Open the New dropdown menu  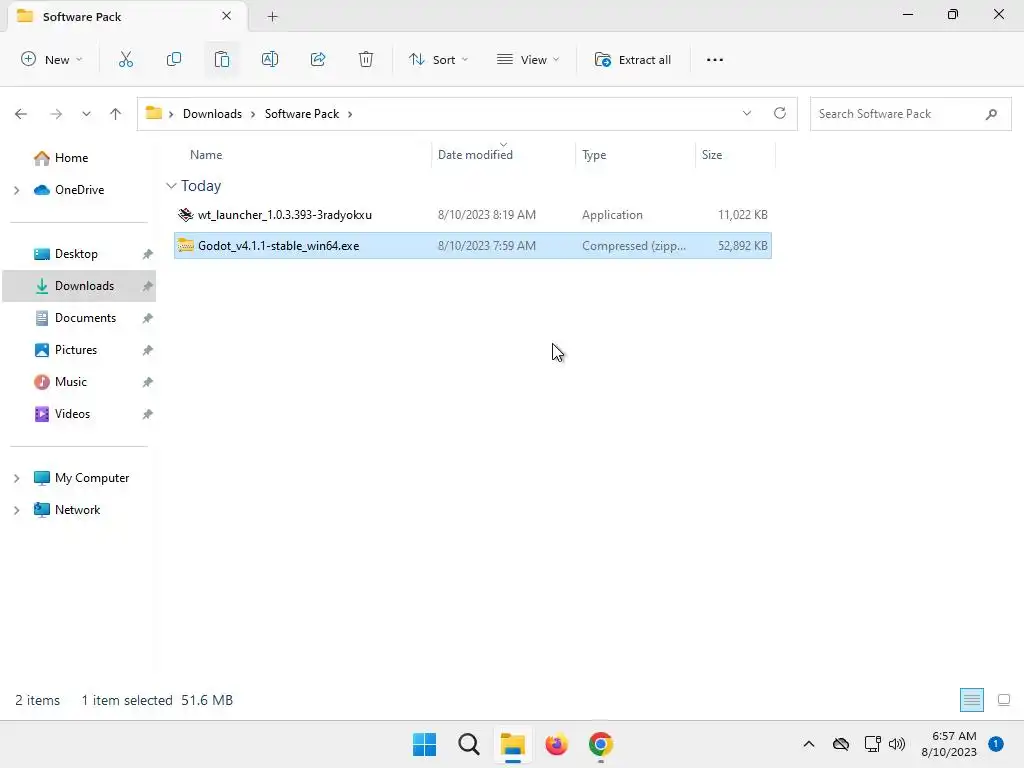[x=52, y=59]
